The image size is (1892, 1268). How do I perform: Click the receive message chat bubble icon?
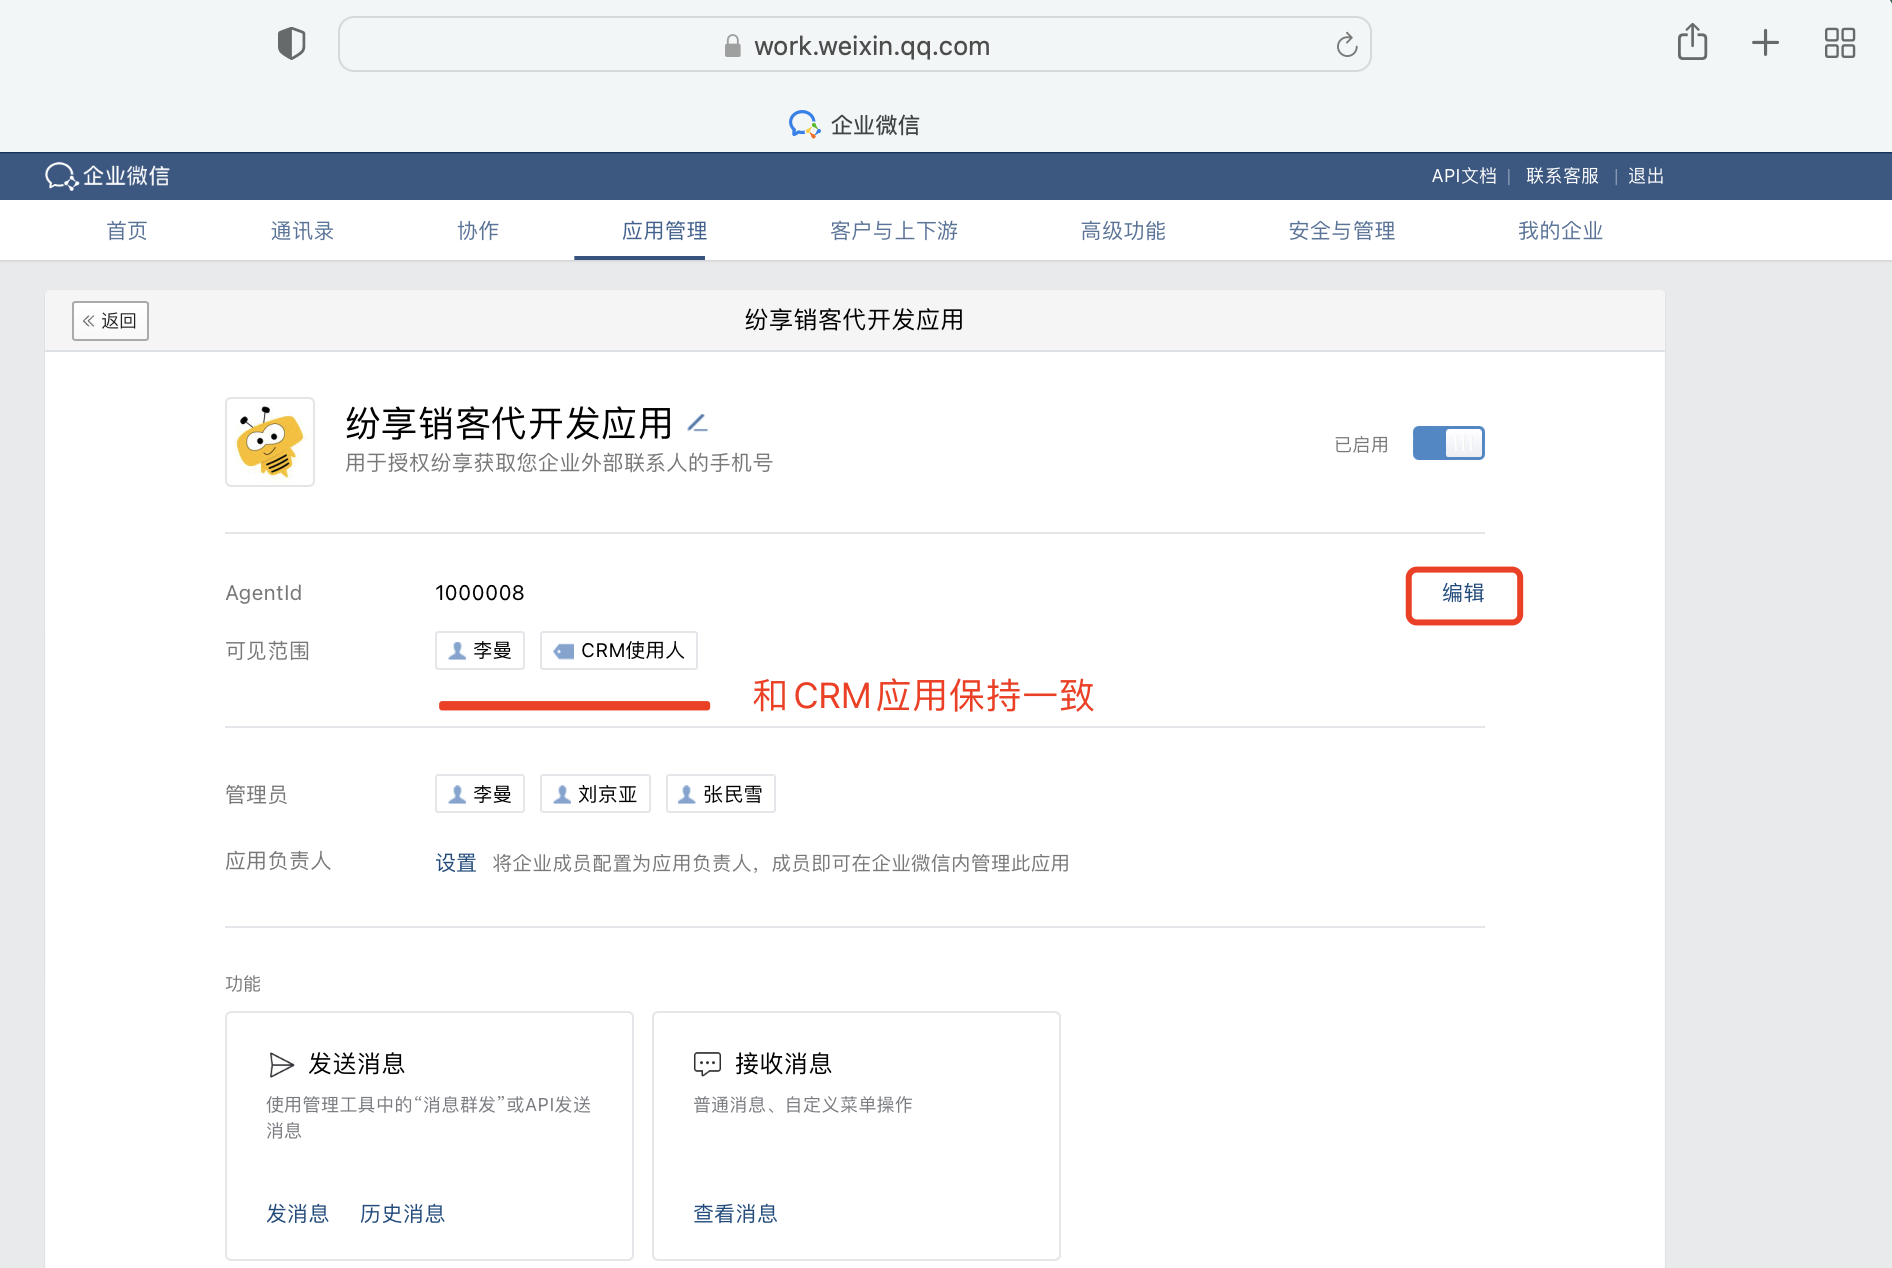click(x=707, y=1064)
